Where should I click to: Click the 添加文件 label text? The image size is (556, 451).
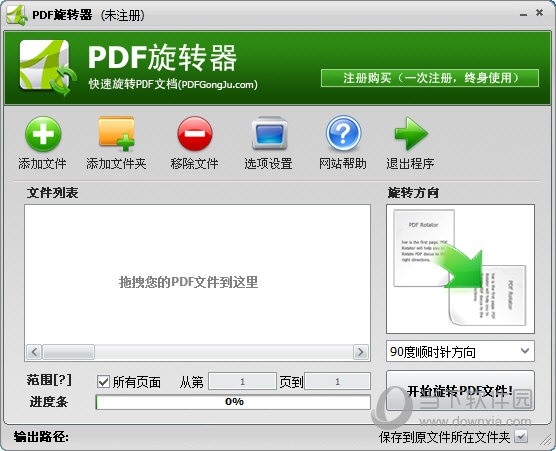pyautogui.click(x=43, y=163)
